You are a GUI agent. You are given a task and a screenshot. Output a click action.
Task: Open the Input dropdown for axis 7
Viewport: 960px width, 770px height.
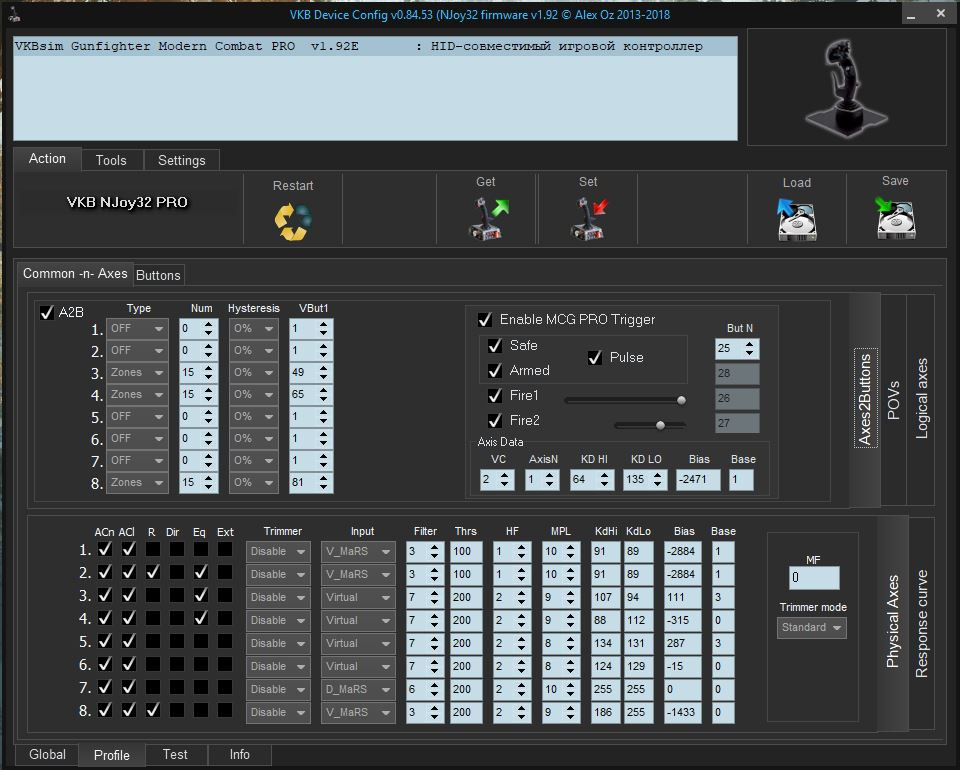358,689
